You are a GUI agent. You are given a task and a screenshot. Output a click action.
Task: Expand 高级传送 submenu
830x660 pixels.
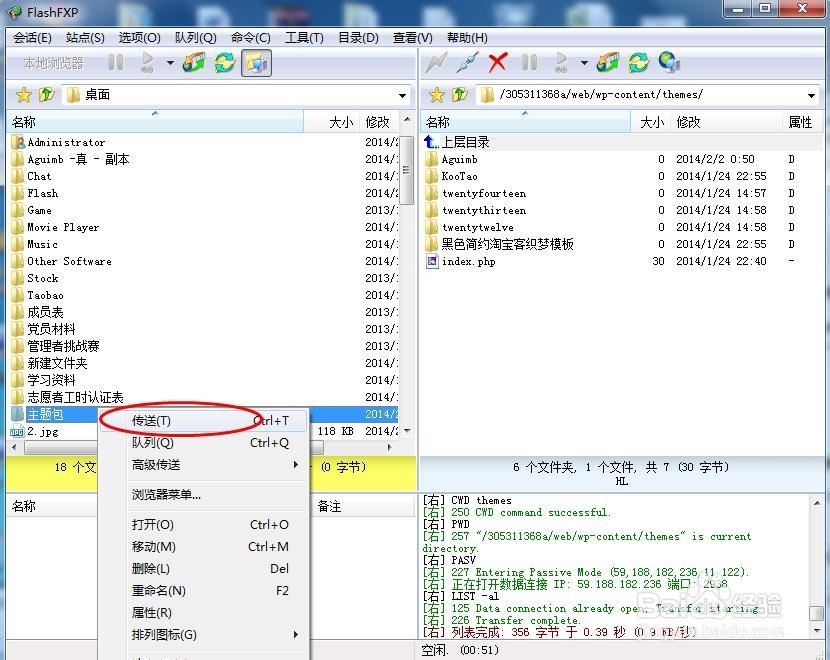click(x=204, y=465)
